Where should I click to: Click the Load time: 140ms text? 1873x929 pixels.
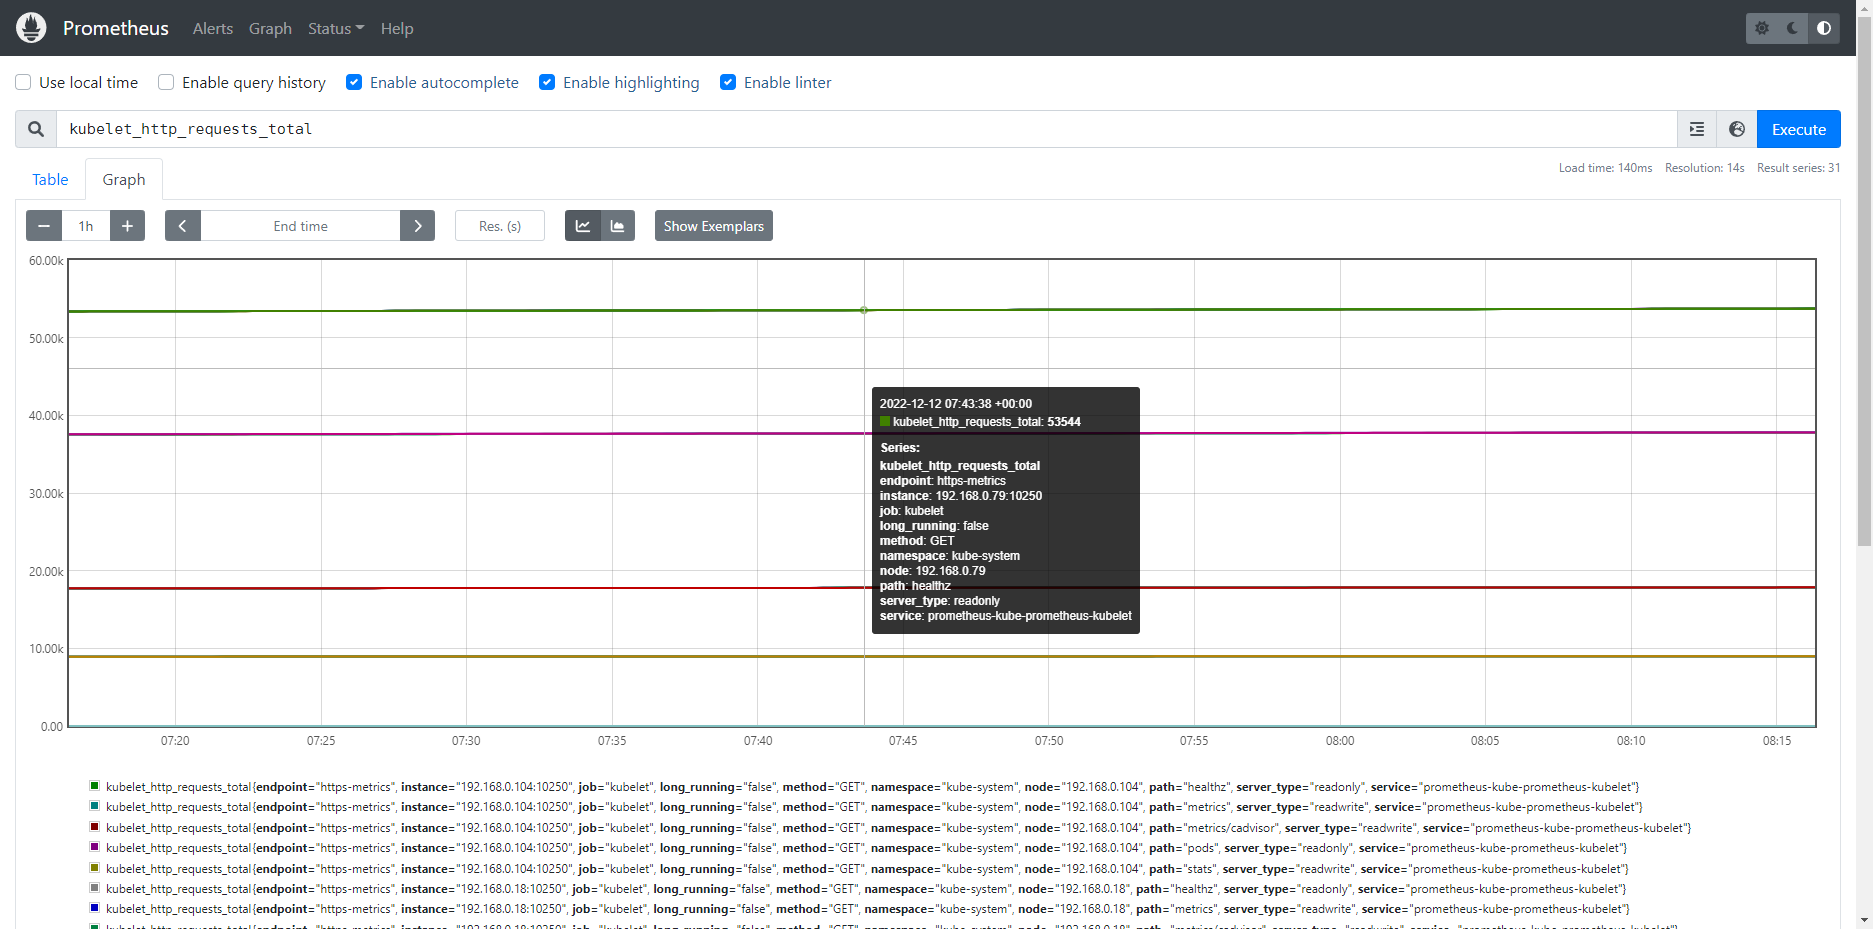tap(1605, 168)
